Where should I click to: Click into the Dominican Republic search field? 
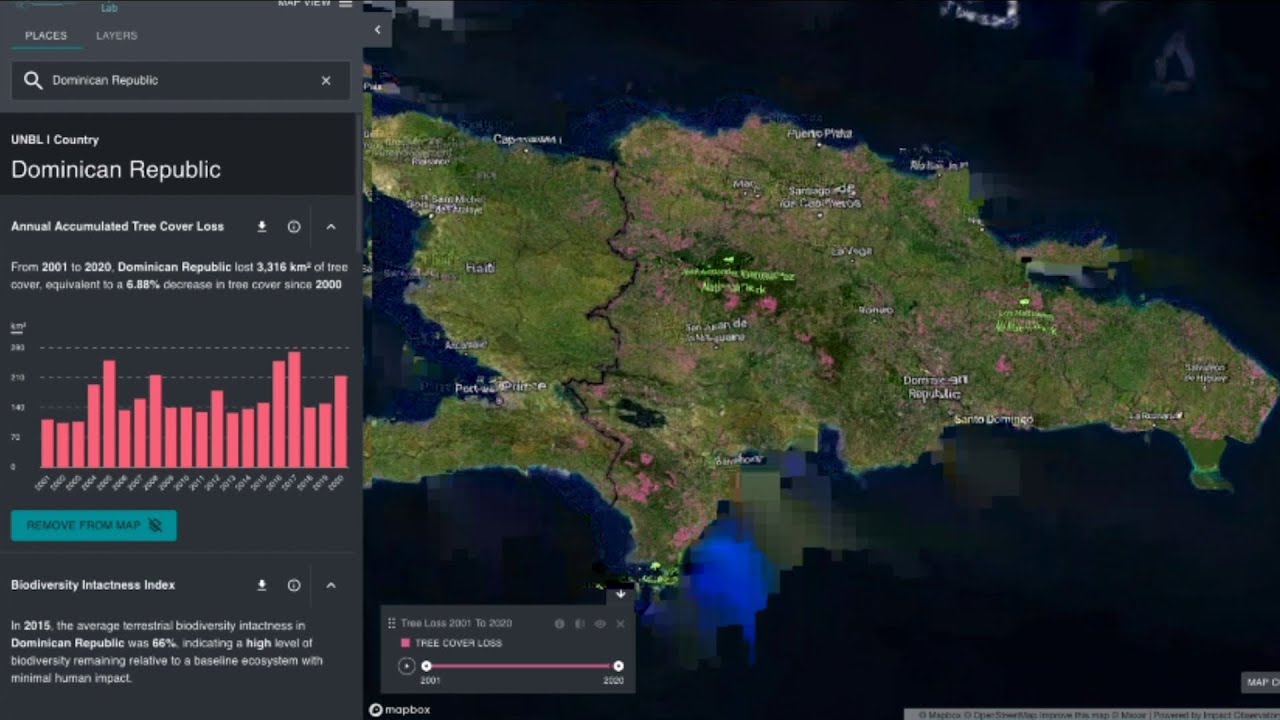180,80
